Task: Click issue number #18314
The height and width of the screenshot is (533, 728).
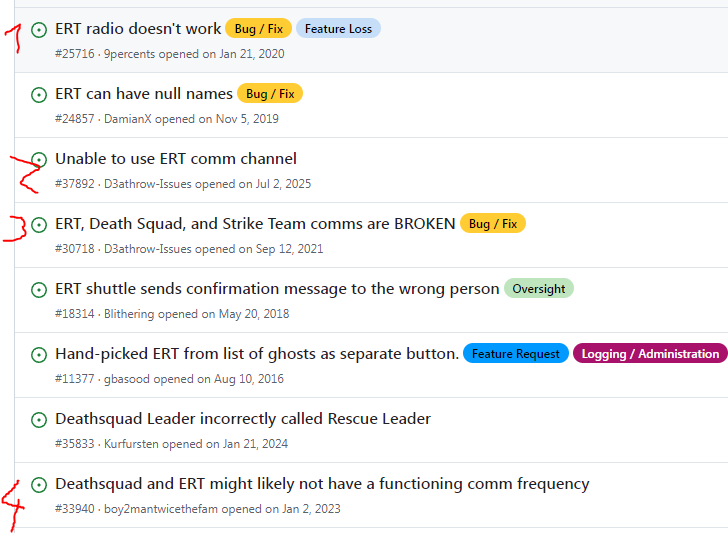Action: coord(75,314)
